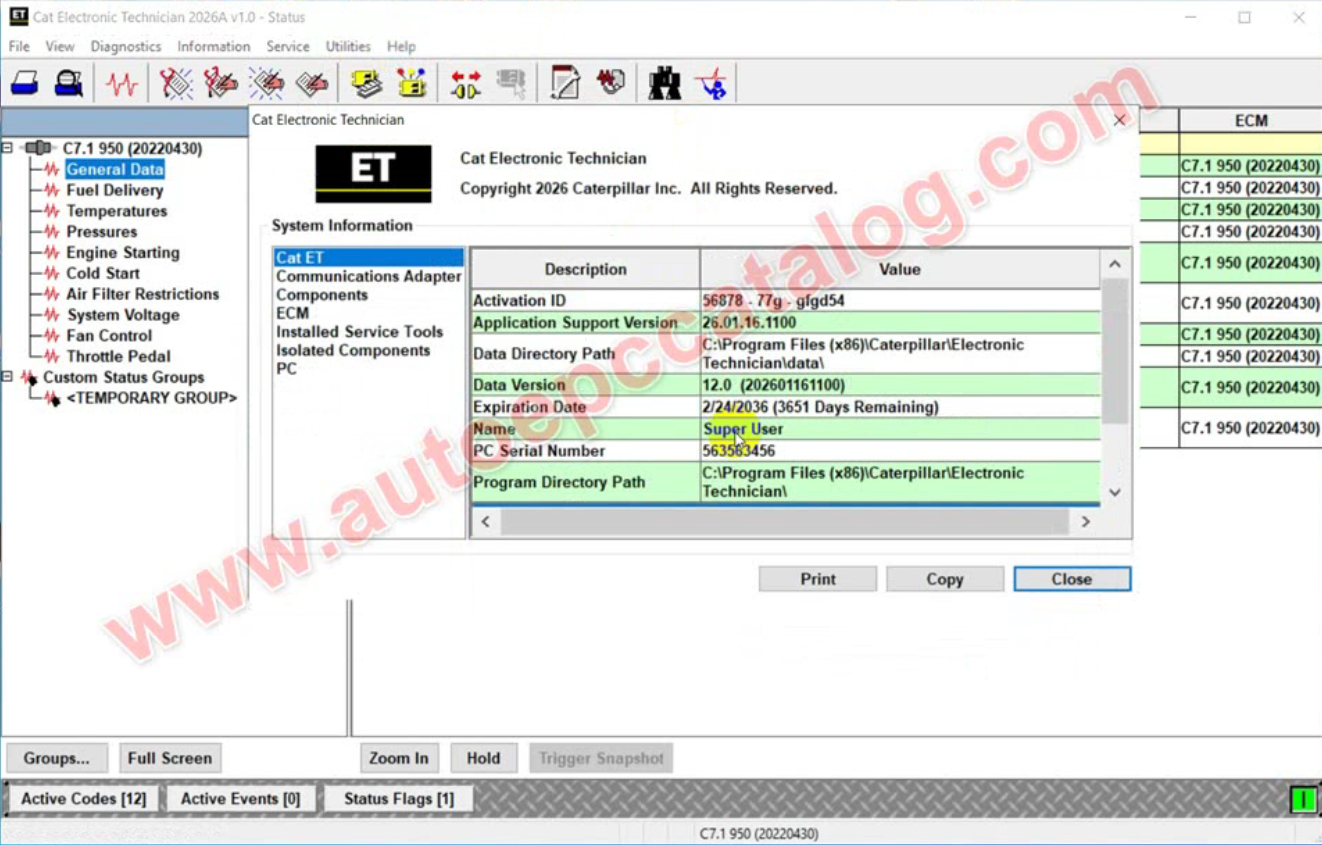Click the Print toolbar icon
This screenshot has width=1322, height=845.
tap(24, 84)
